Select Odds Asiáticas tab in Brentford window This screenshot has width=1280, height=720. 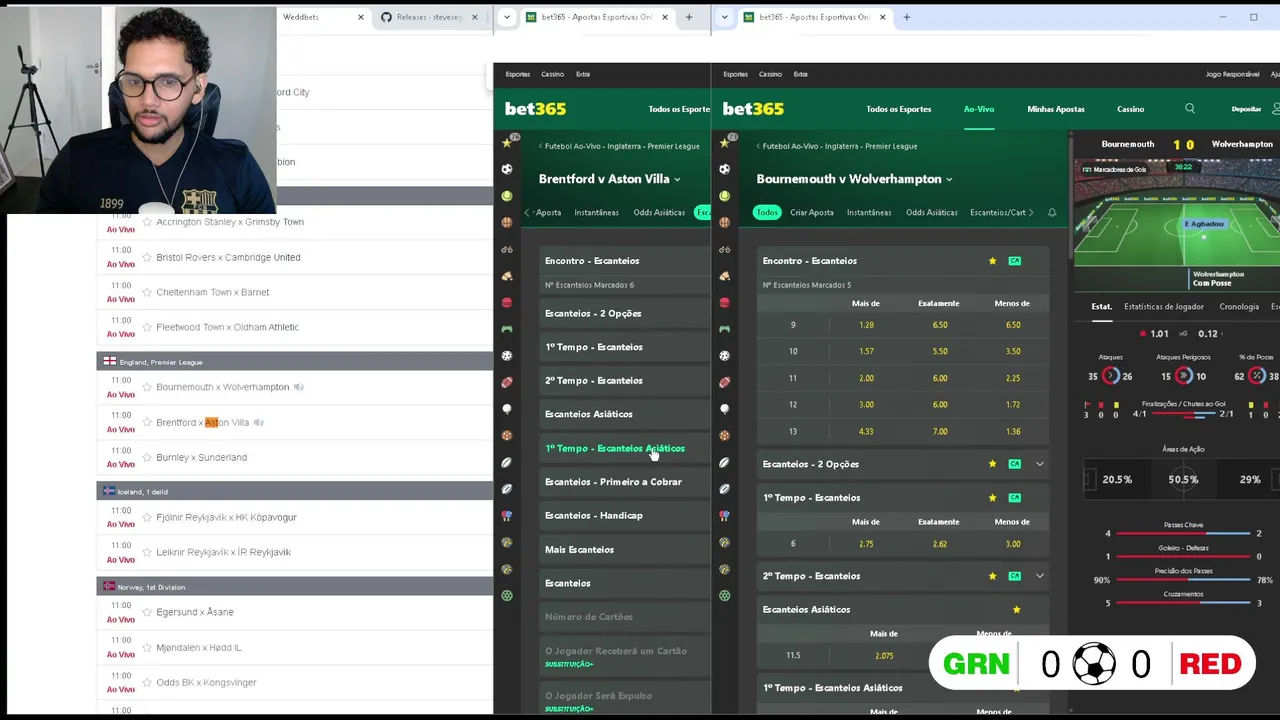click(659, 213)
